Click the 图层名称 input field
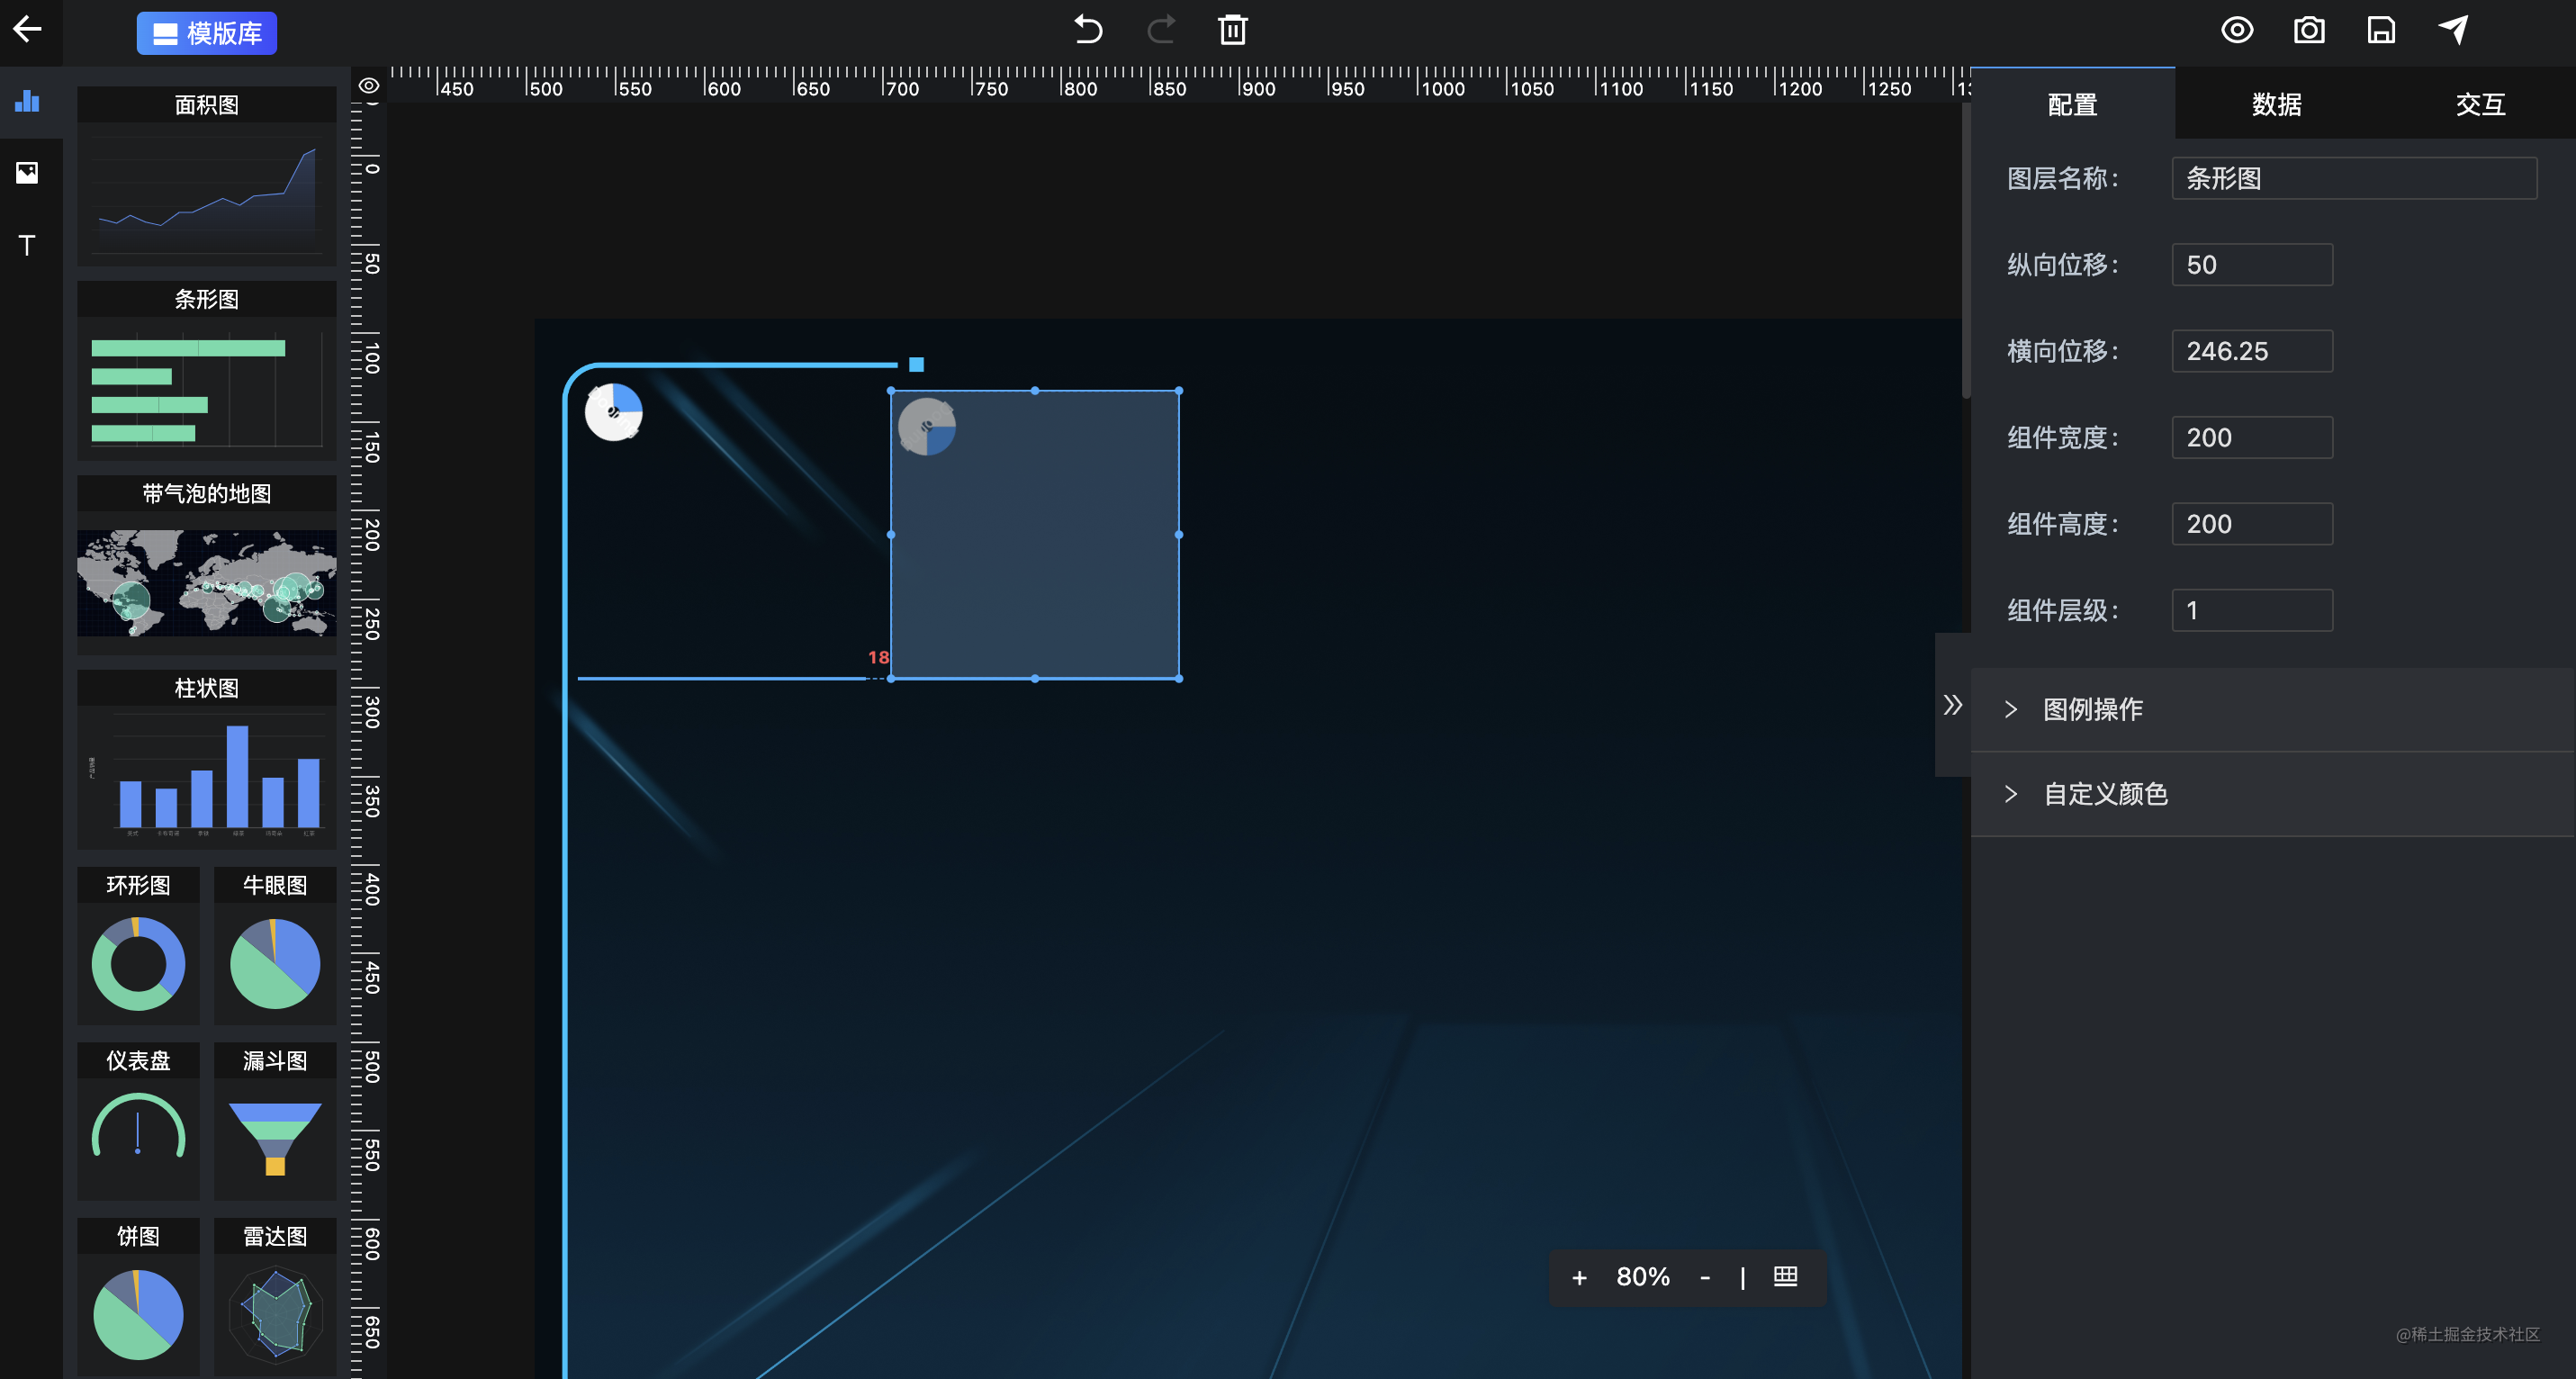Image resolution: width=2576 pixels, height=1379 pixels. click(x=2353, y=179)
